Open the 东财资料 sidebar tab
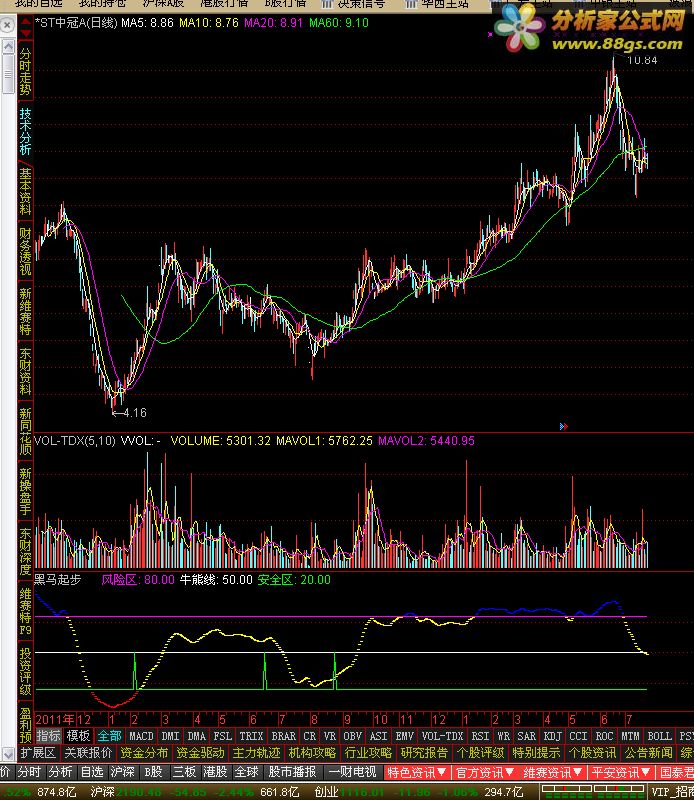The image size is (694, 800). pos(25,371)
